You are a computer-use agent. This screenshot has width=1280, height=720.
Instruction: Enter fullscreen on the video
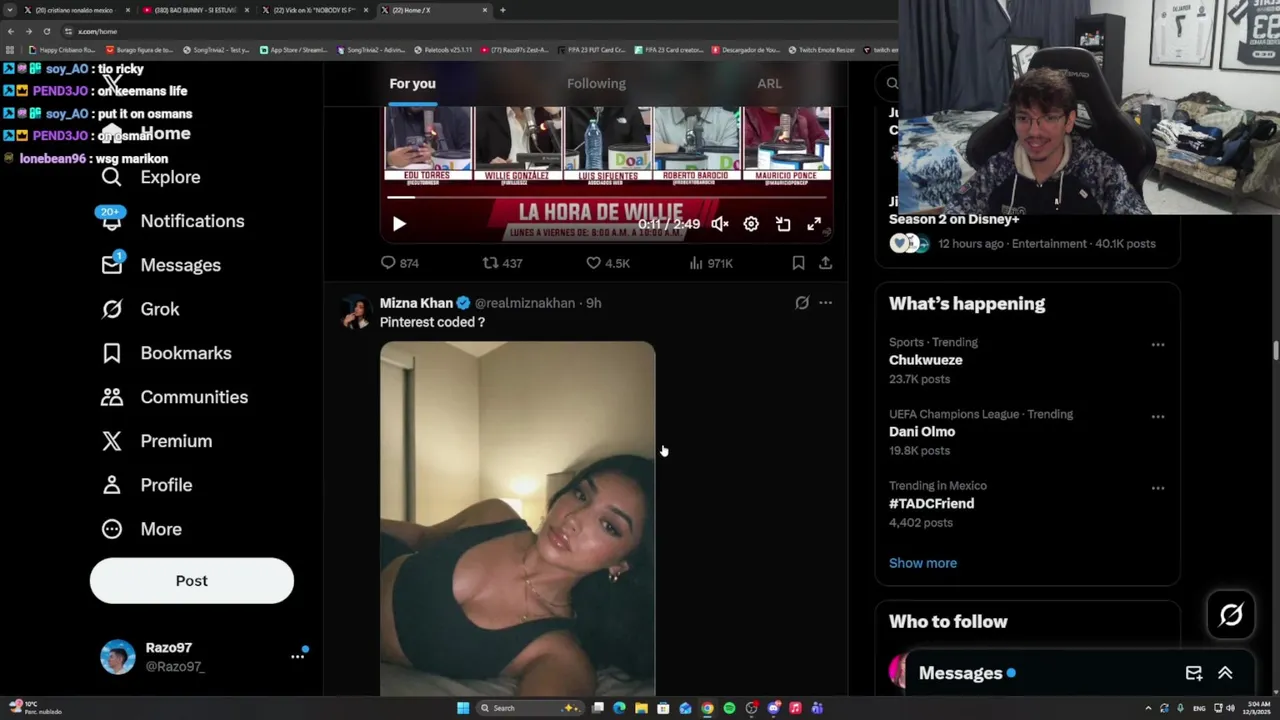point(814,224)
